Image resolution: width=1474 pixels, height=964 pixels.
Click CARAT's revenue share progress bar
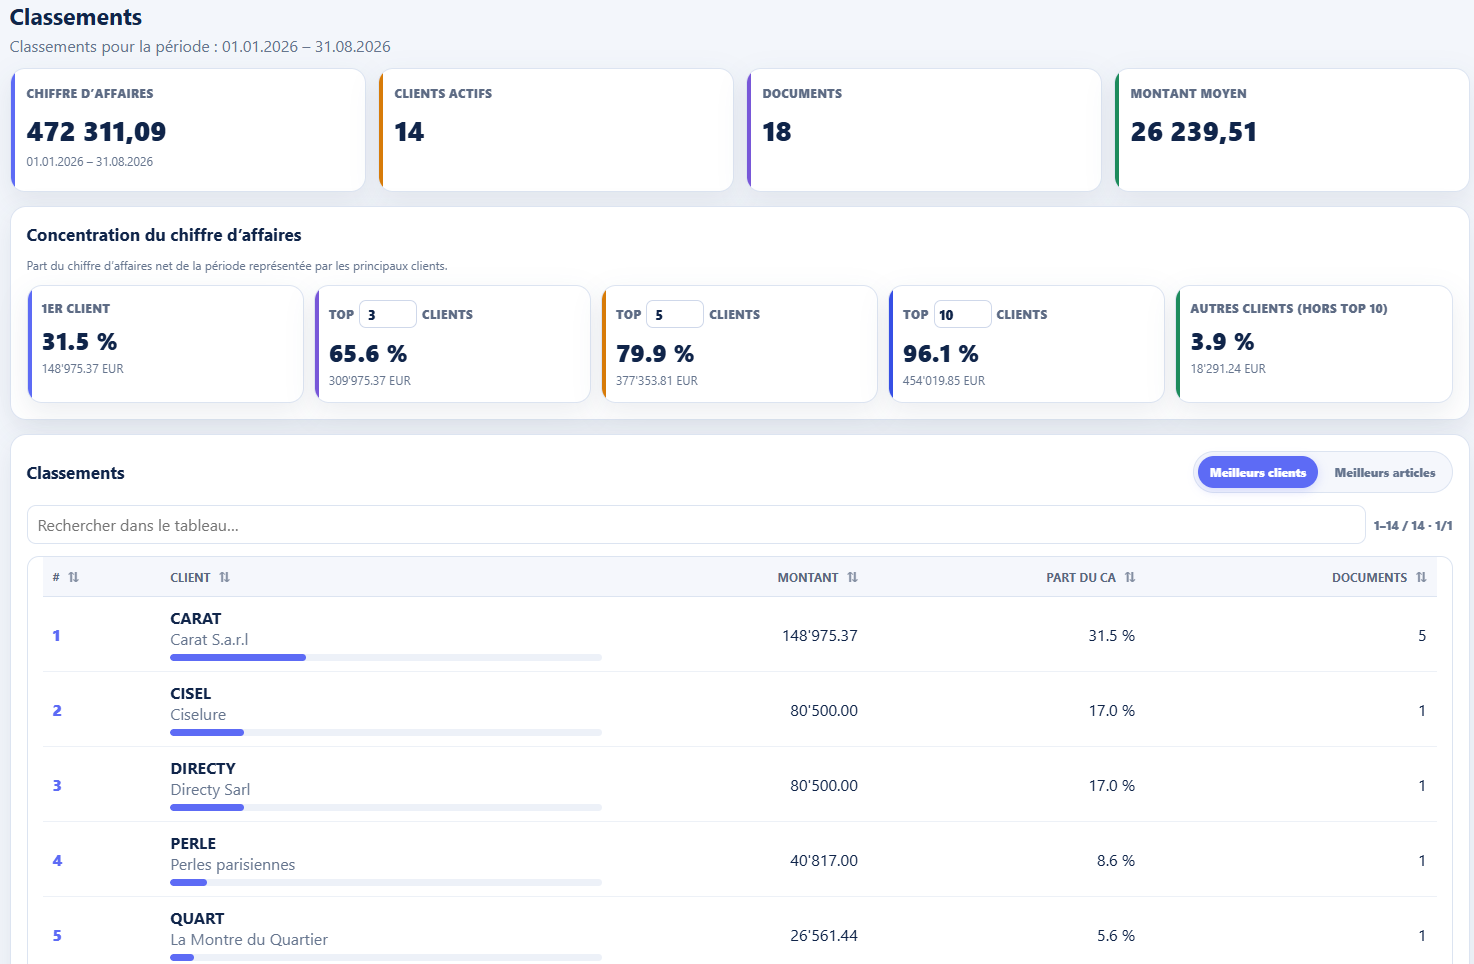[x=386, y=657]
